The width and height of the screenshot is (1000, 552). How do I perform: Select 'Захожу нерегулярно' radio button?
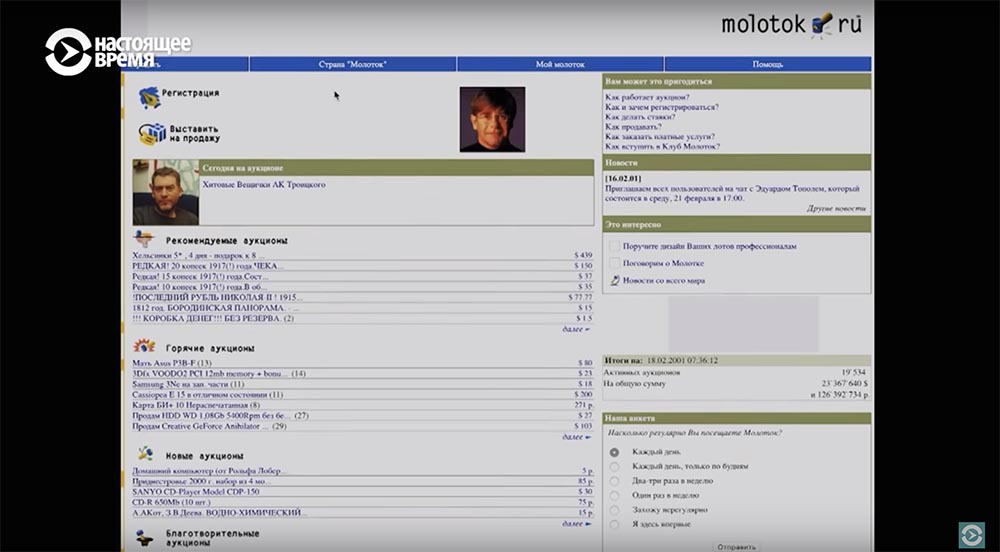[614, 510]
